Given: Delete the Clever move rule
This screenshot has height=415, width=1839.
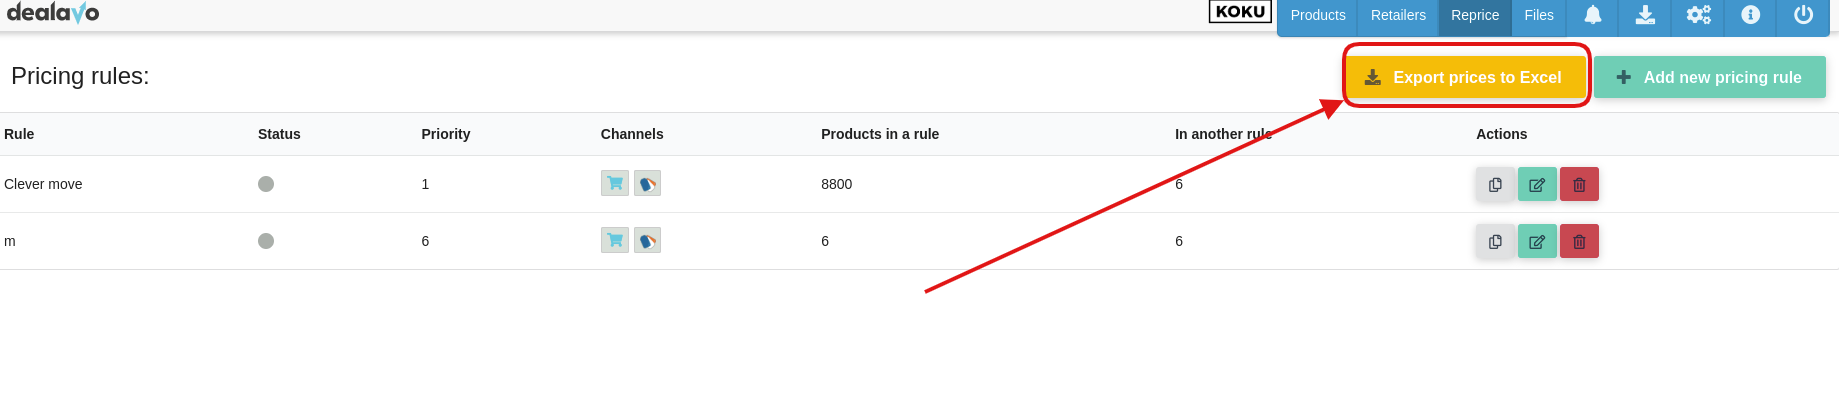Looking at the screenshot, I should [x=1579, y=184].
